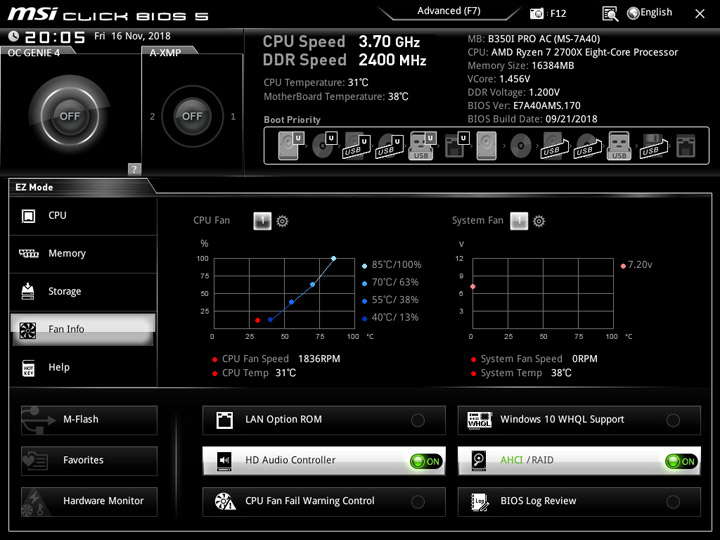Viewport: 720px width, 540px height.
Task: Click the BIOS log document icon
Action: pos(479,501)
